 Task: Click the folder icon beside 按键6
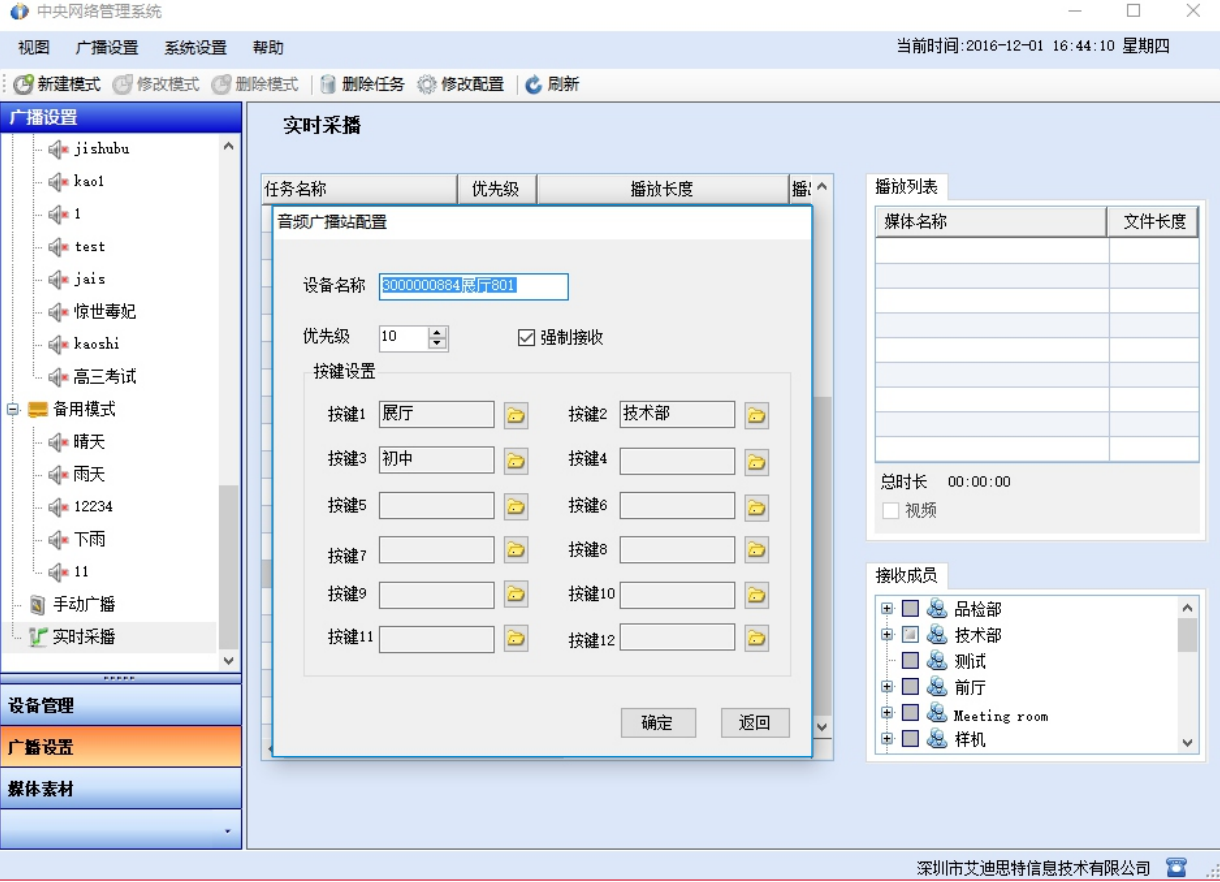757,507
